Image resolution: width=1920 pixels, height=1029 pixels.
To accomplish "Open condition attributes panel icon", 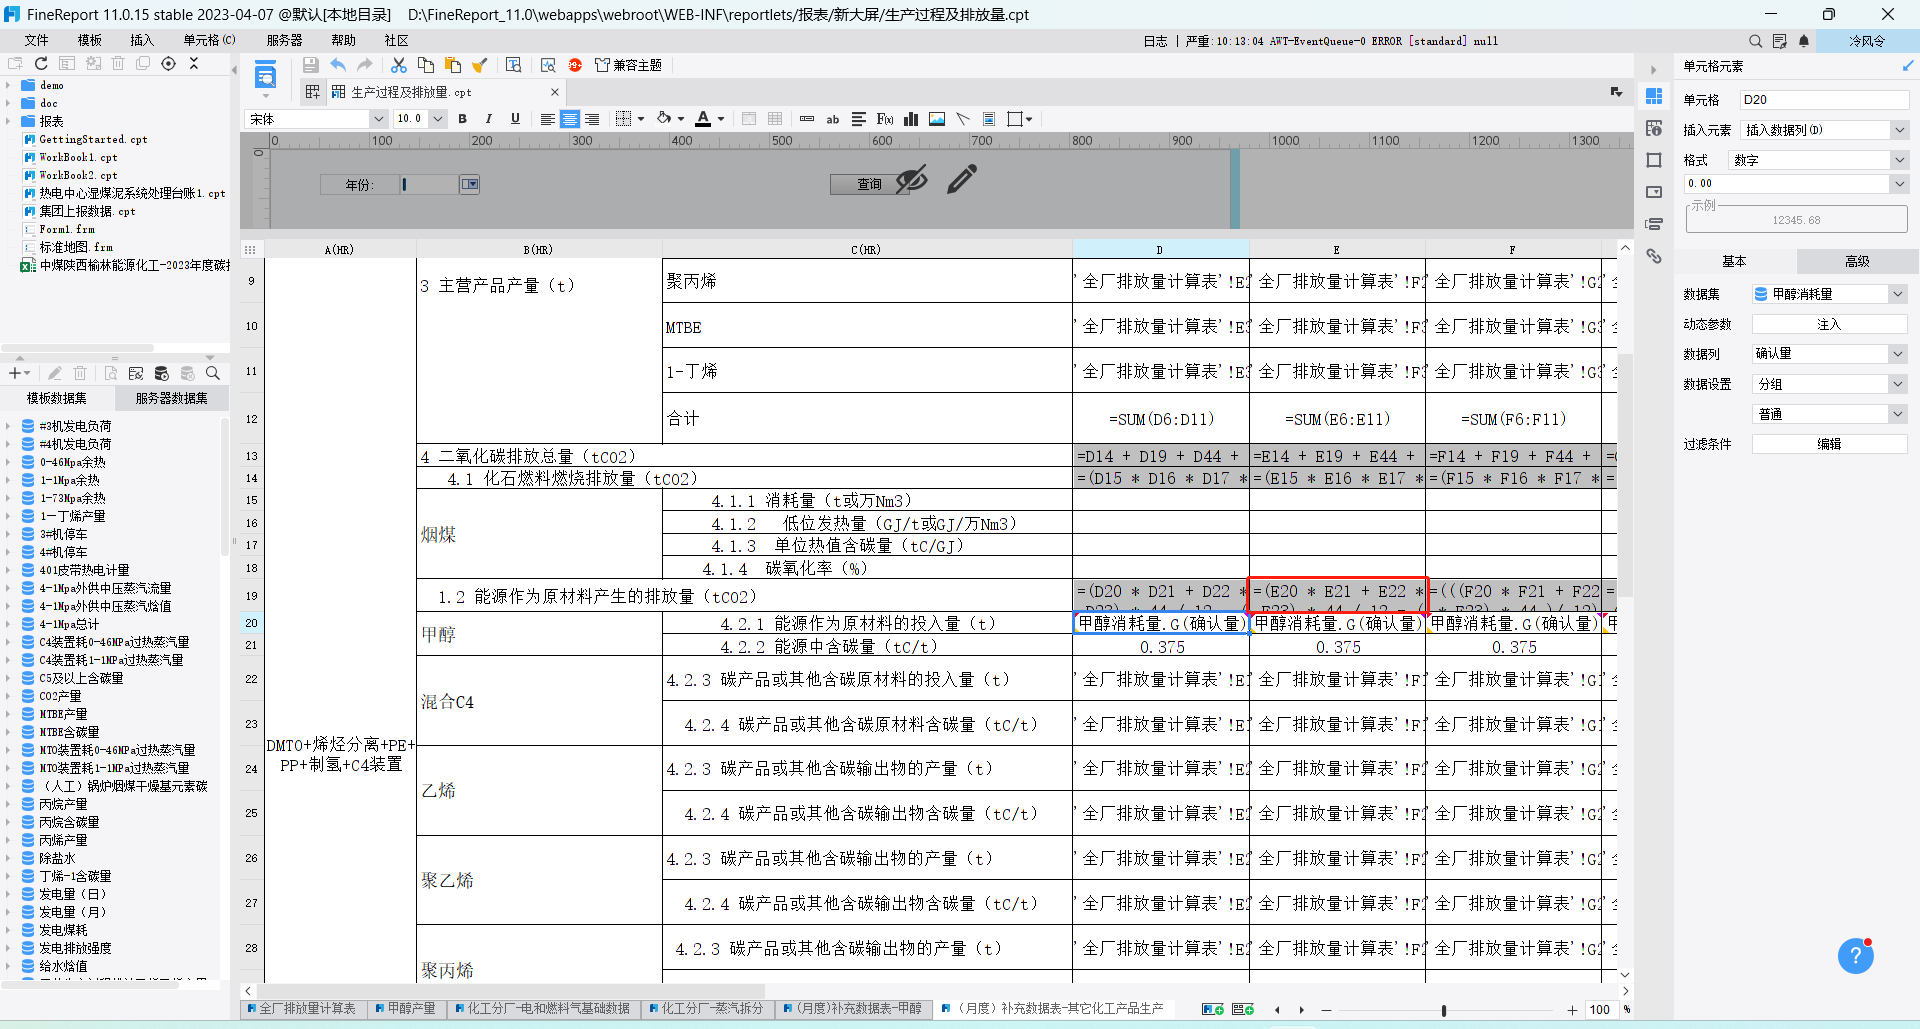I will [1654, 224].
